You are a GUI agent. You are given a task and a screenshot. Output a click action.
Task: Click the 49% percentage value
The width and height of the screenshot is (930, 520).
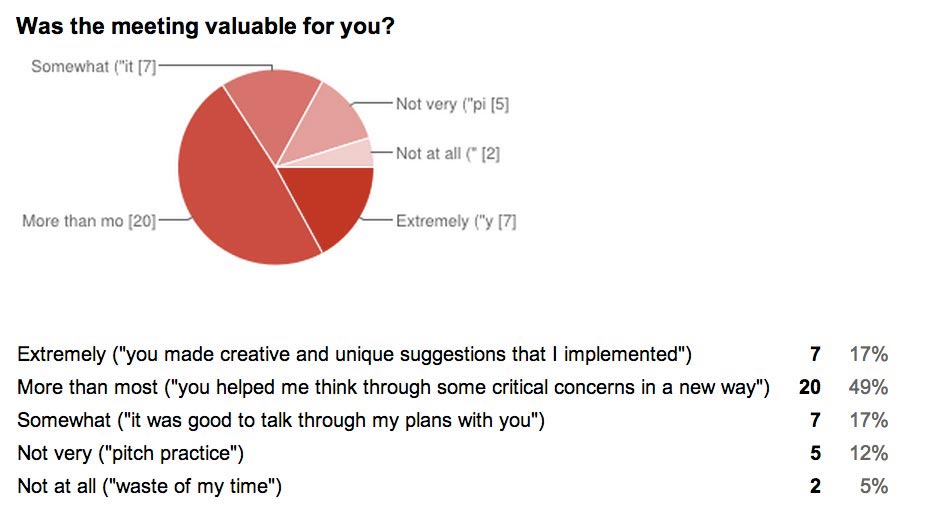click(868, 387)
